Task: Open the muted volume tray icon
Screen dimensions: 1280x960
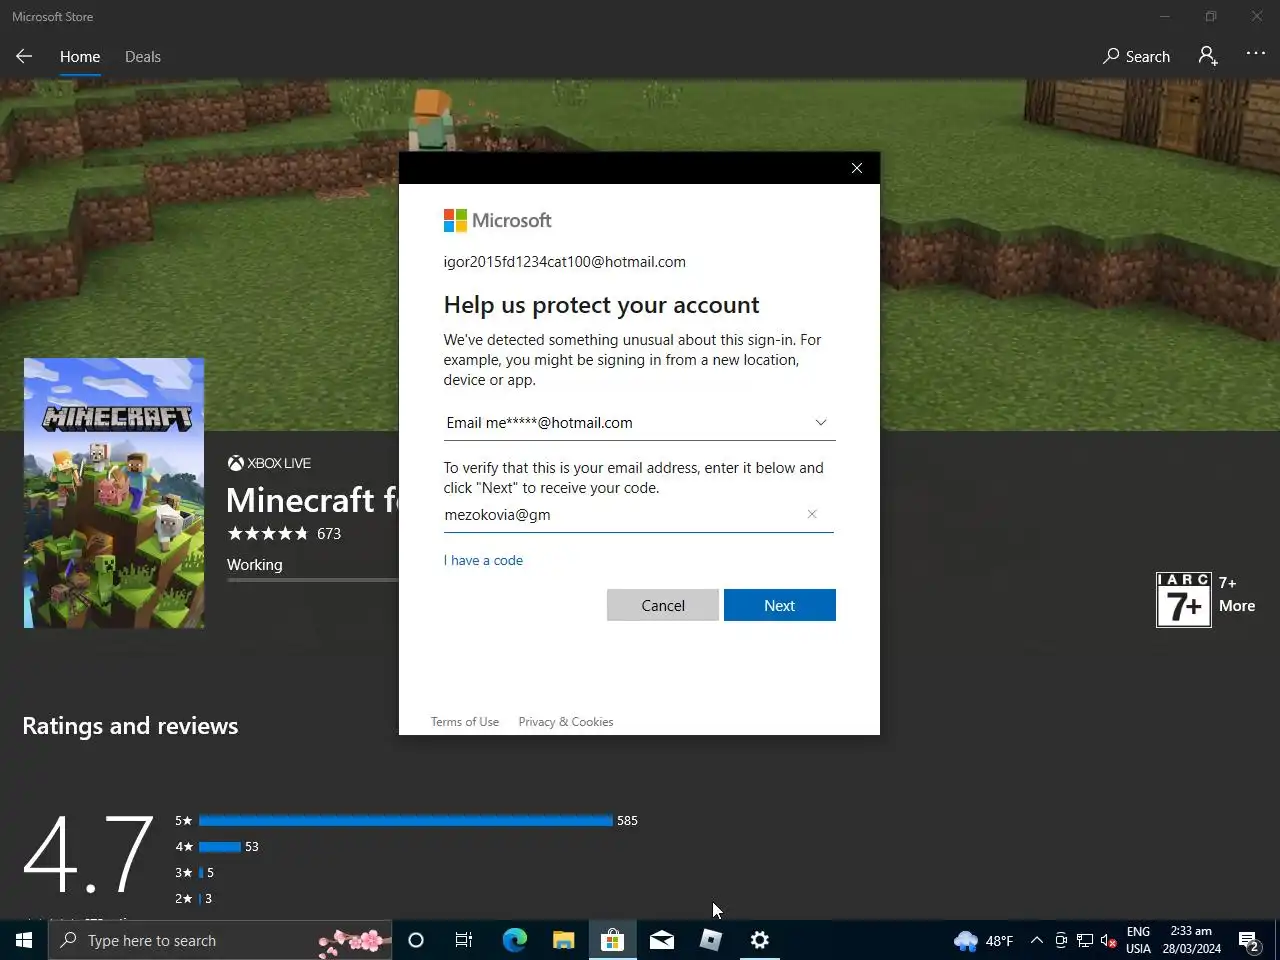Action: pos(1109,940)
